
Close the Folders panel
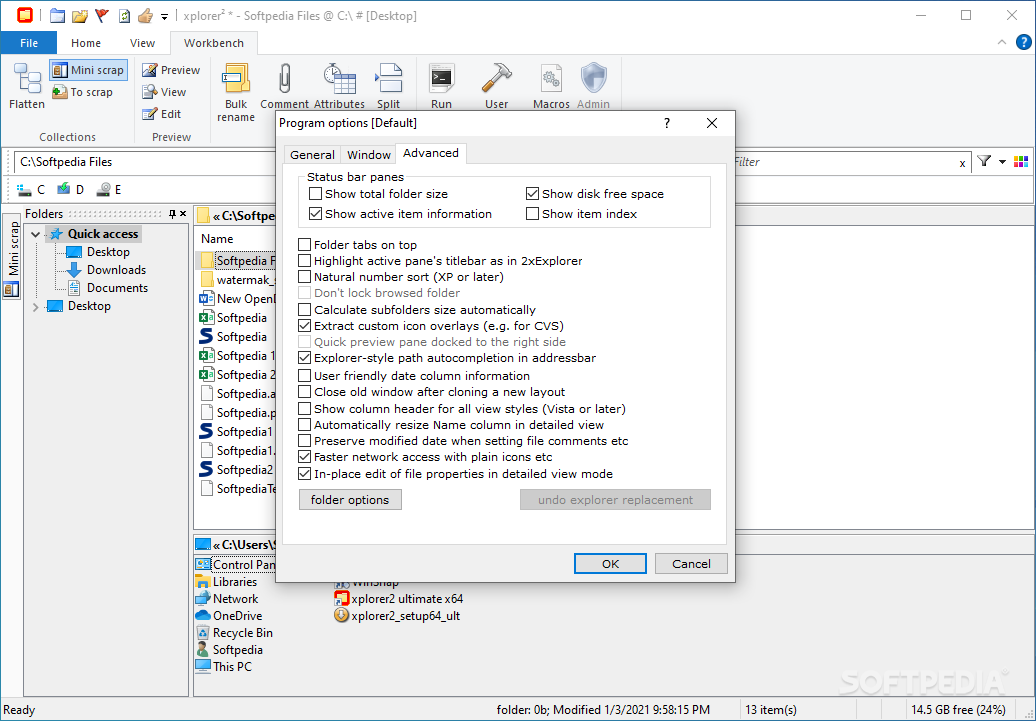[183, 213]
